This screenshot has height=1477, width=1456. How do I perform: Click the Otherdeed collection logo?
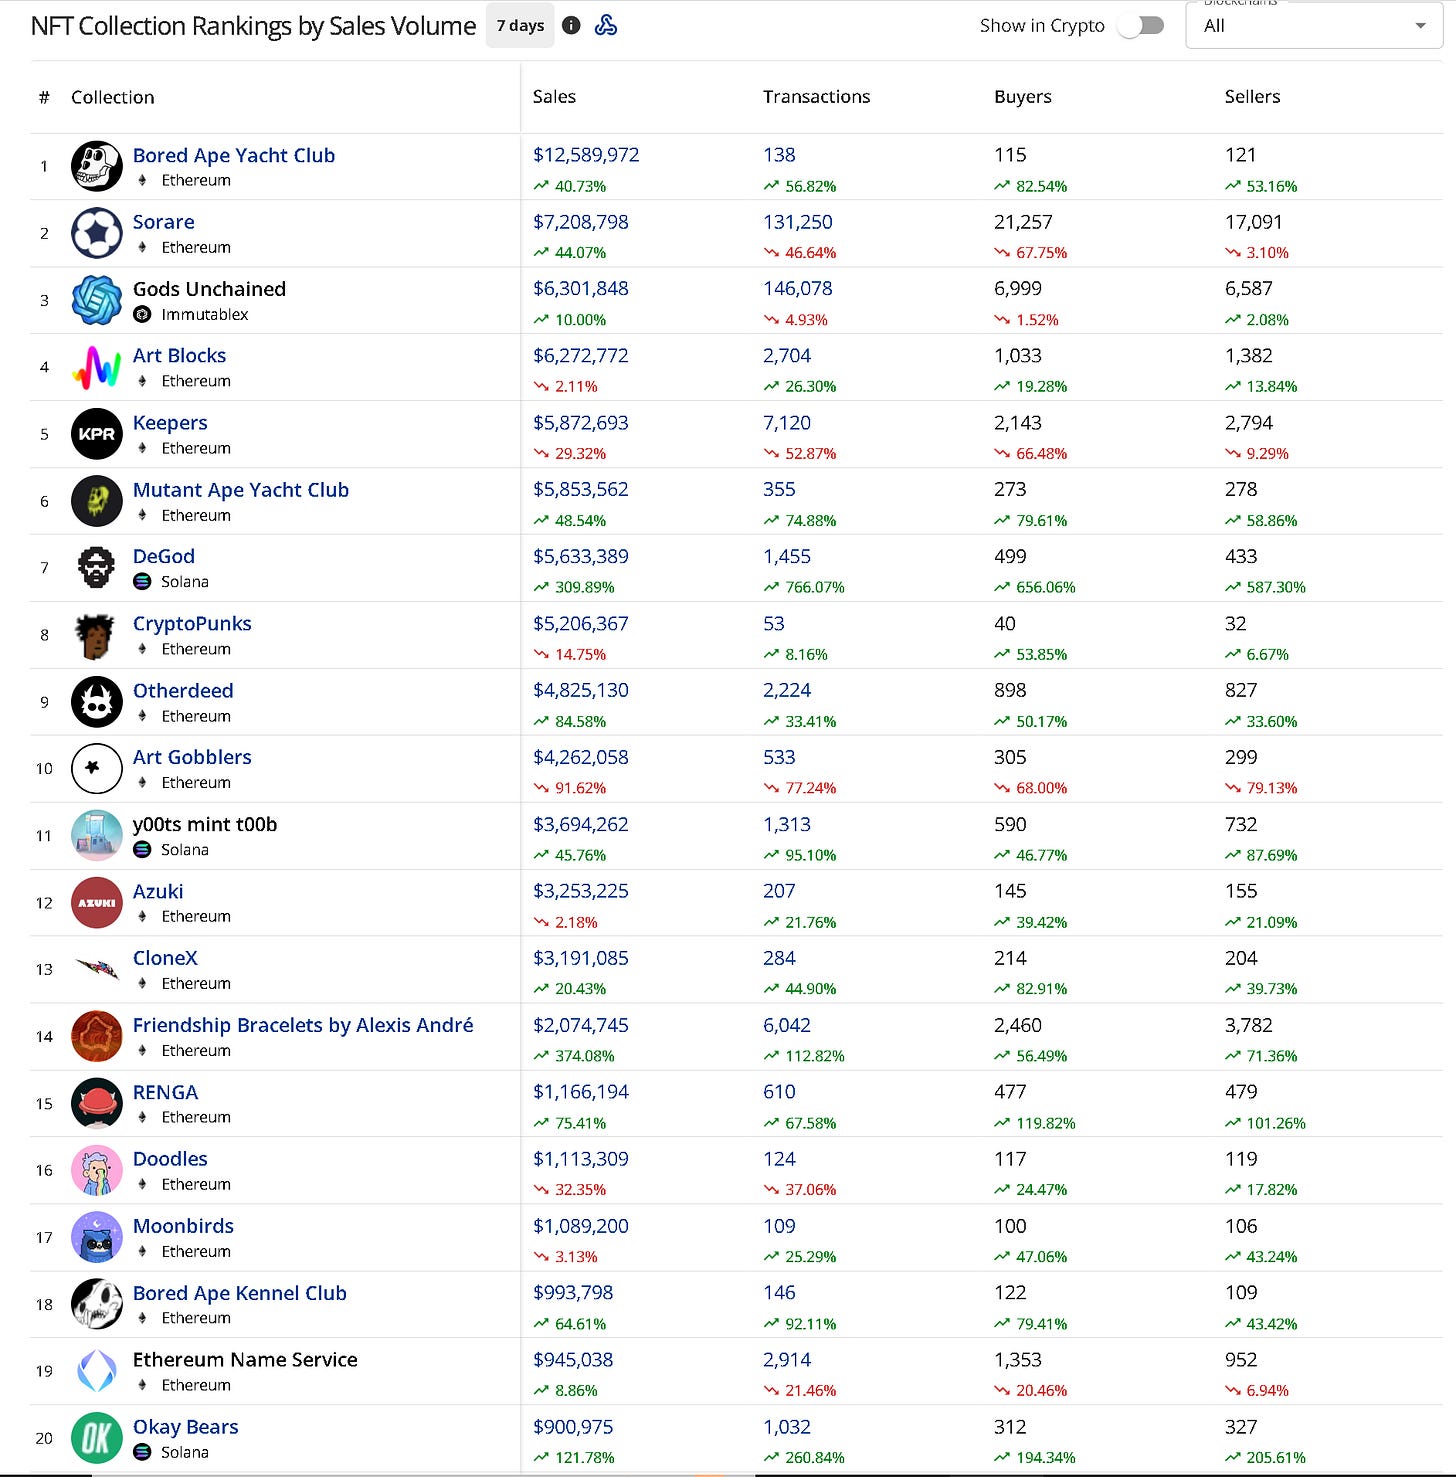tap(97, 702)
